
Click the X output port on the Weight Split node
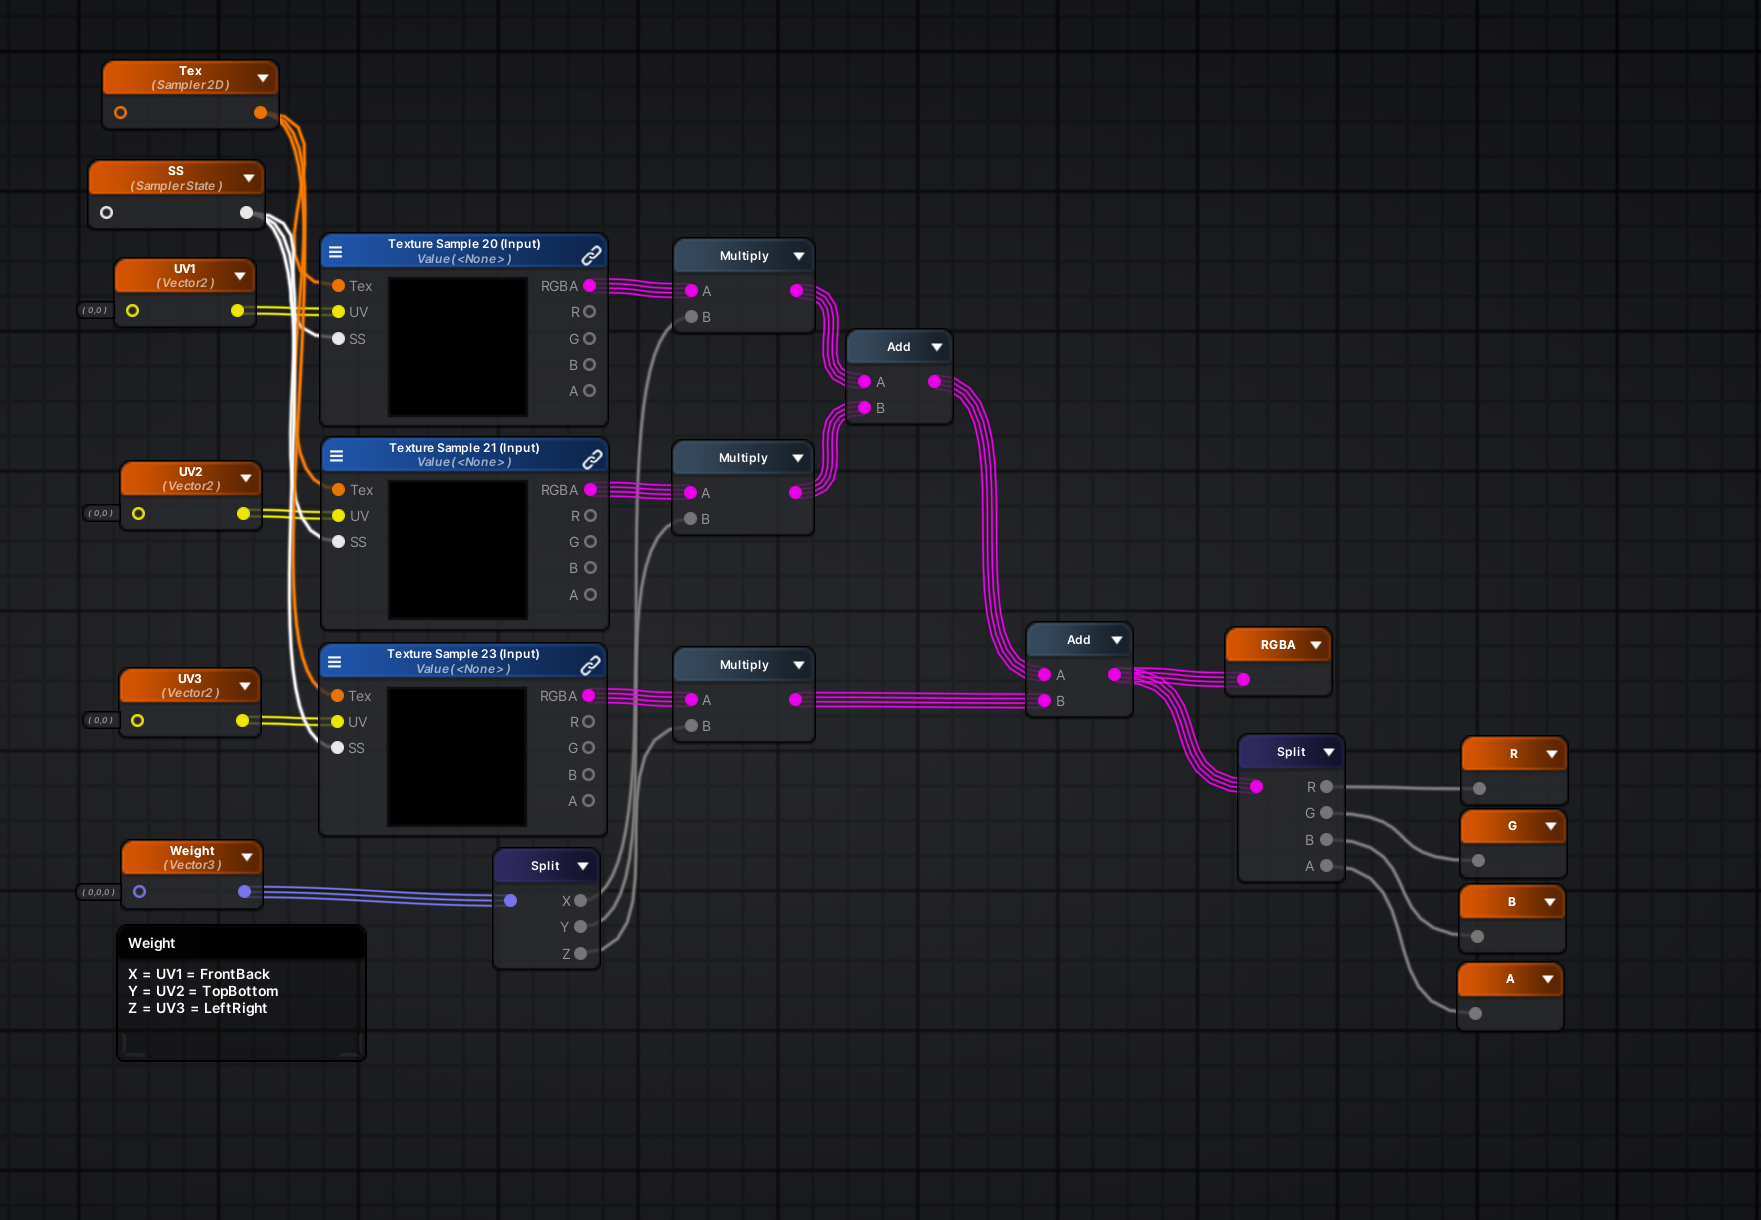point(581,900)
